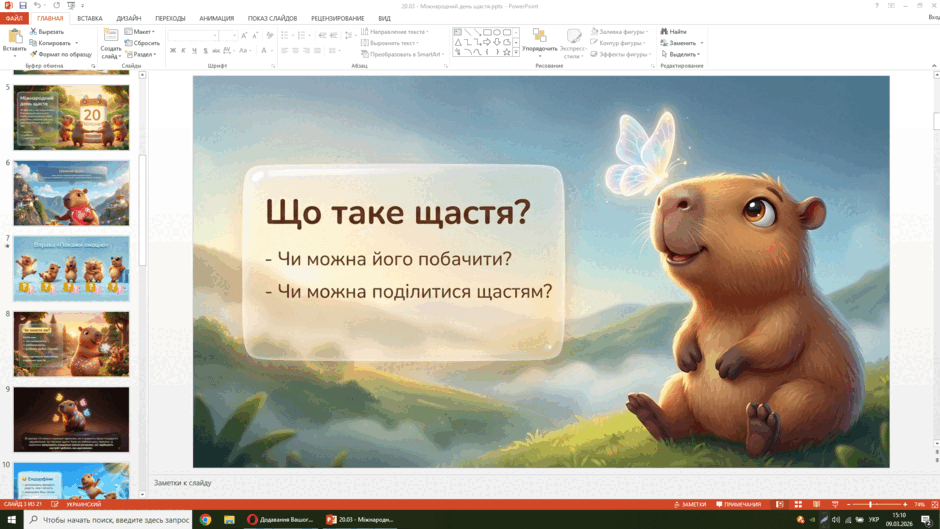Open Выделить select dropdown
Viewport: 940px width, 529px height.
[680, 54]
